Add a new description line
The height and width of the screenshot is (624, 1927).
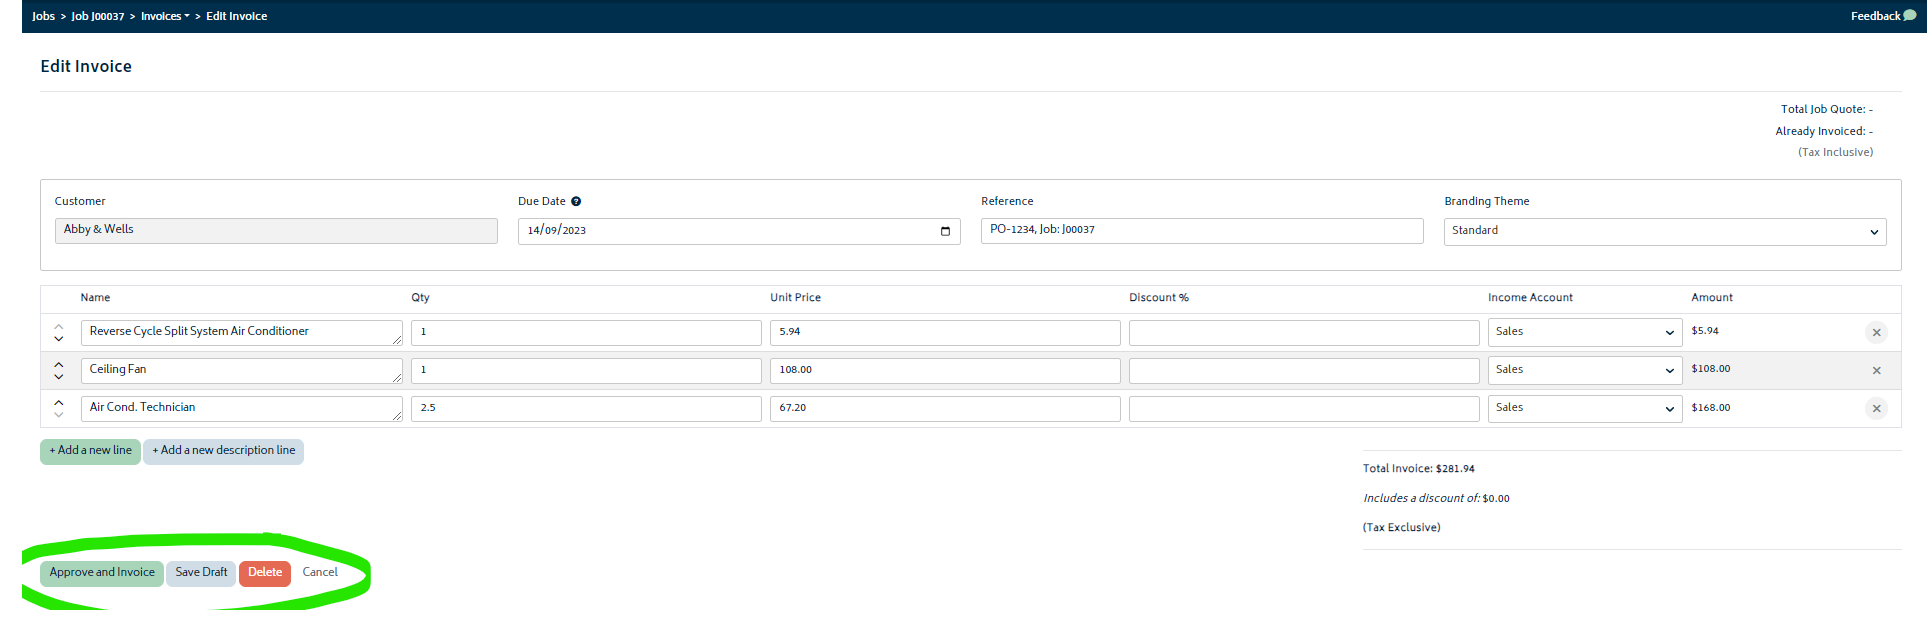224,451
